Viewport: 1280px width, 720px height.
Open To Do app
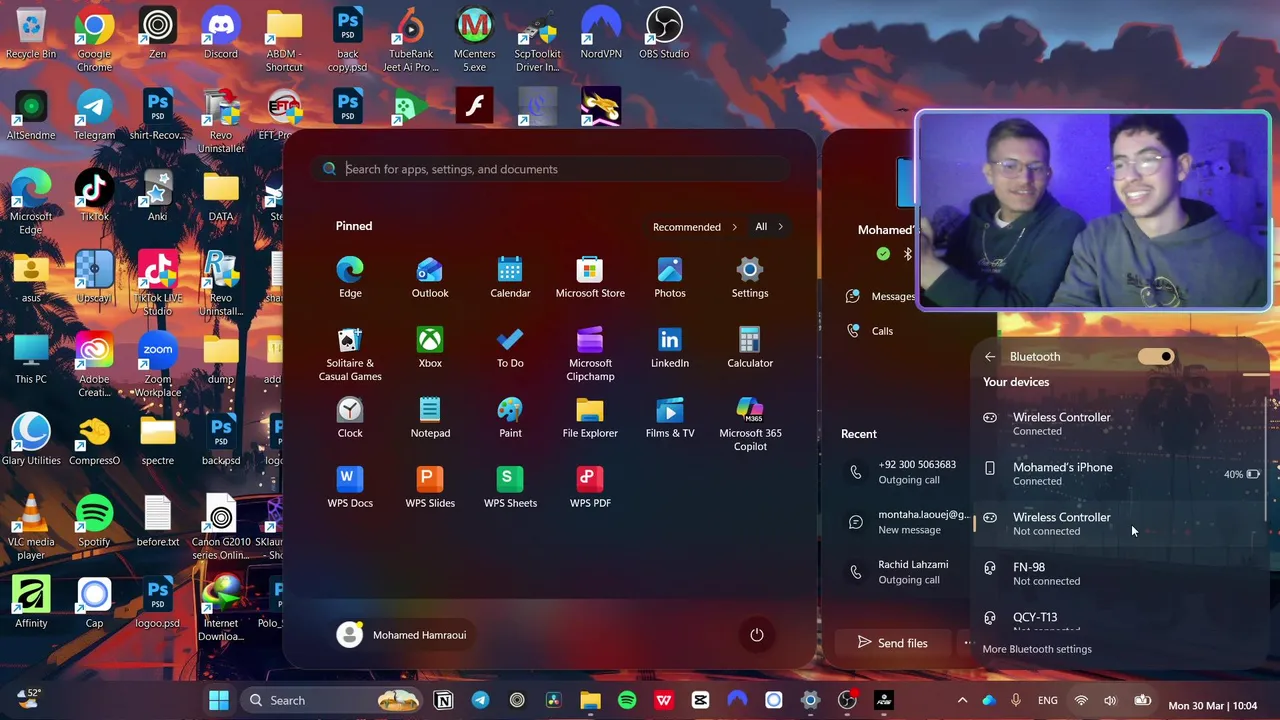[x=510, y=348]
